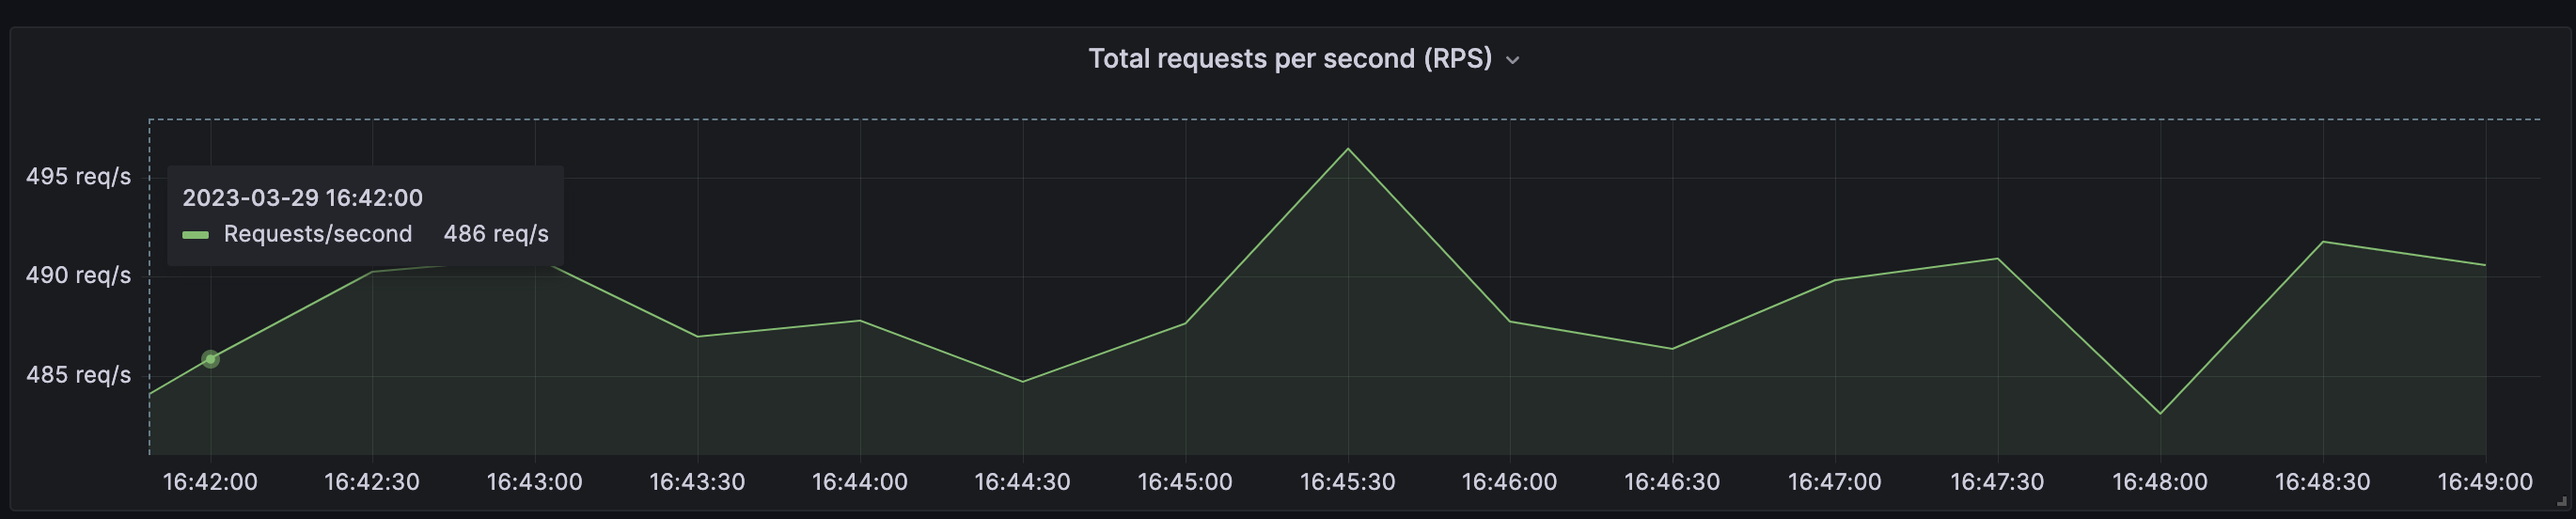Click the line vertex at 16:48:30
Viewport: 2576px width, 519px height.
[x=2322, y=242]
